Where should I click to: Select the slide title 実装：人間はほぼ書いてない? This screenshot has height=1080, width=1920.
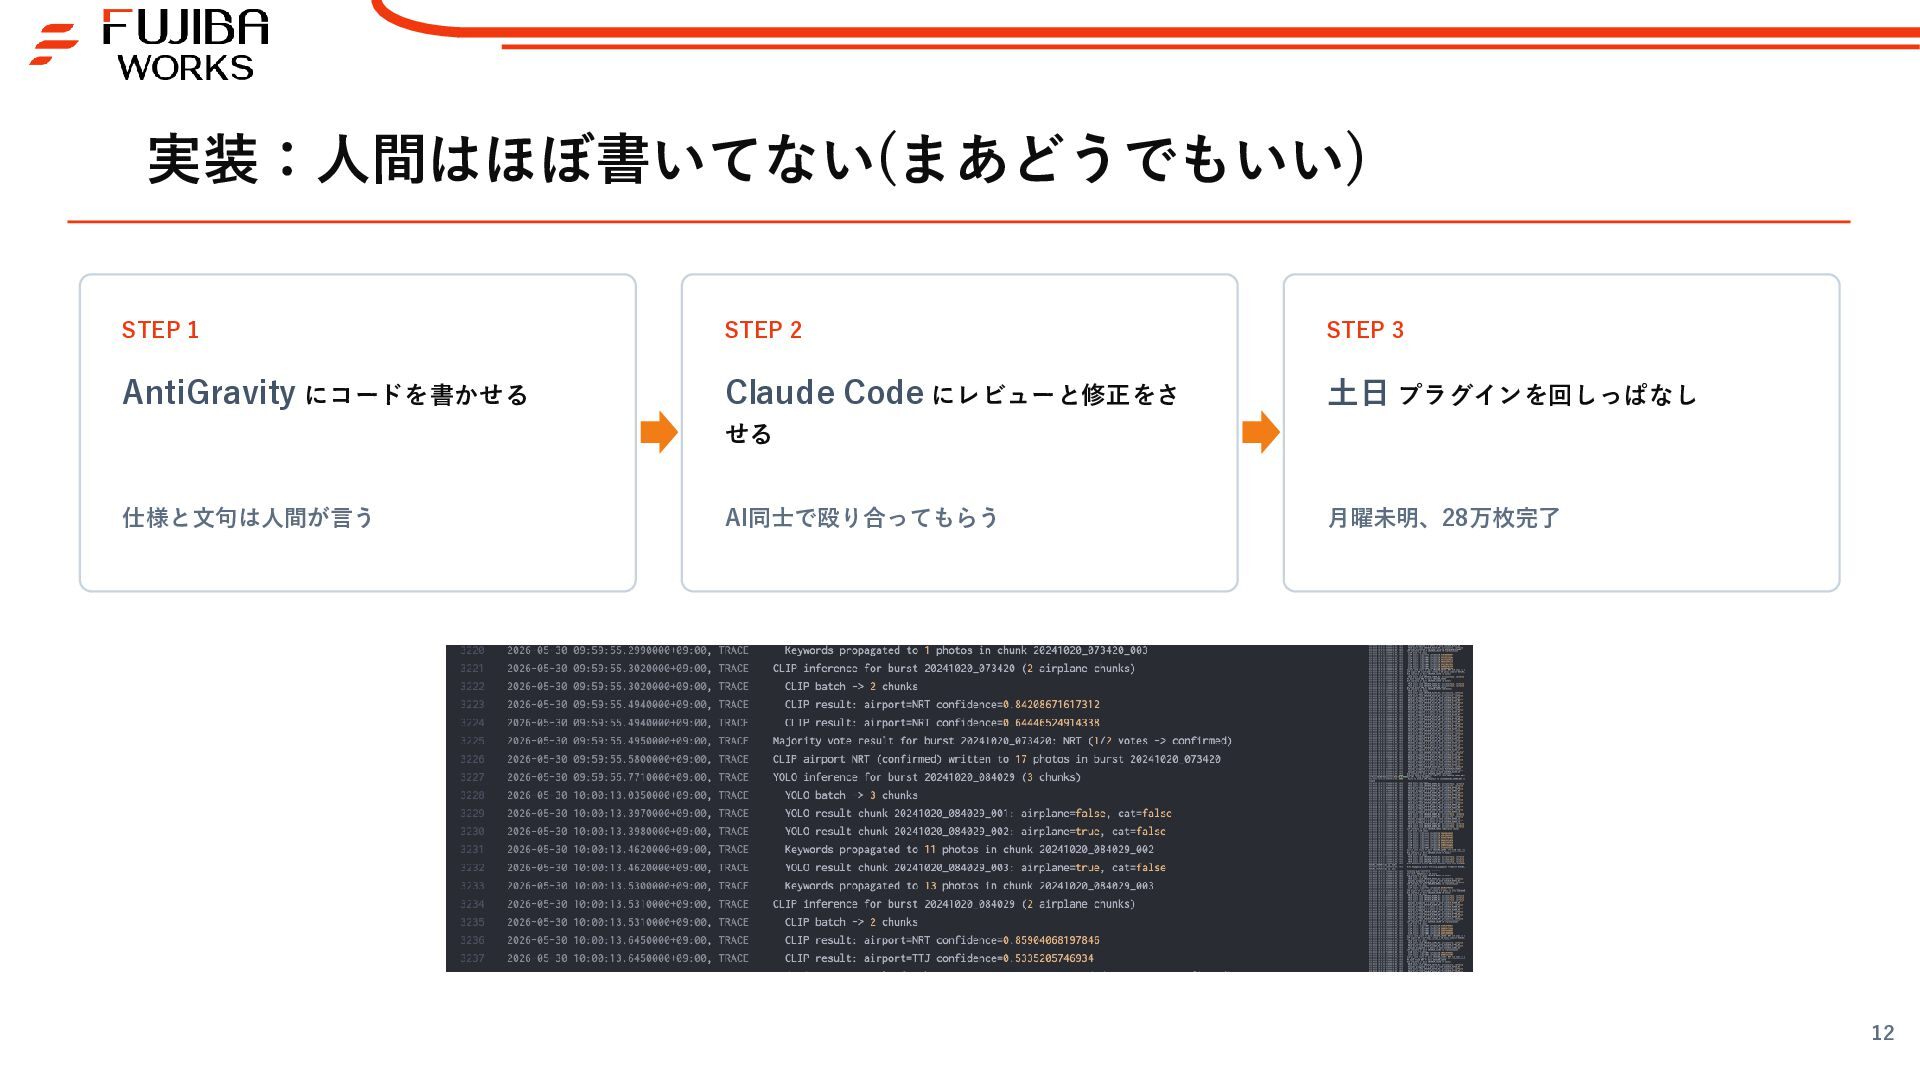(x=512, y=159)
